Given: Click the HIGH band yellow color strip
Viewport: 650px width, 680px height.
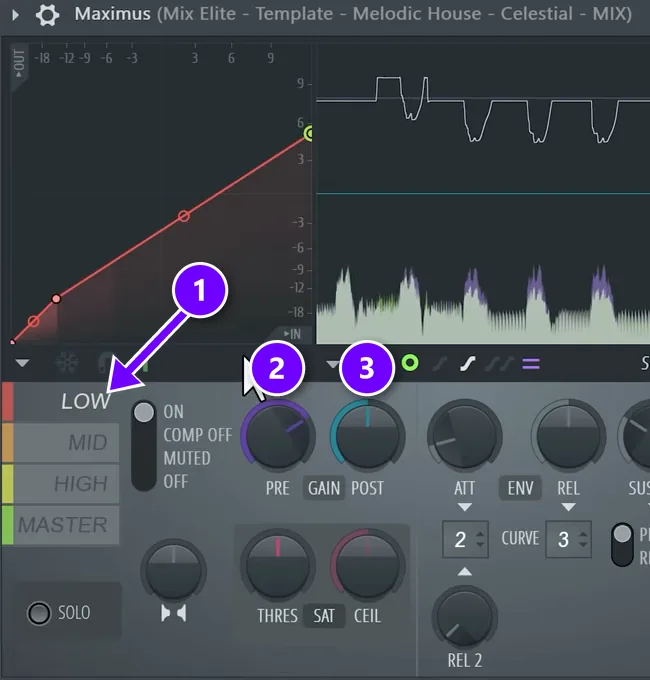Looking at the screenshot, I should tap(7, 484).
